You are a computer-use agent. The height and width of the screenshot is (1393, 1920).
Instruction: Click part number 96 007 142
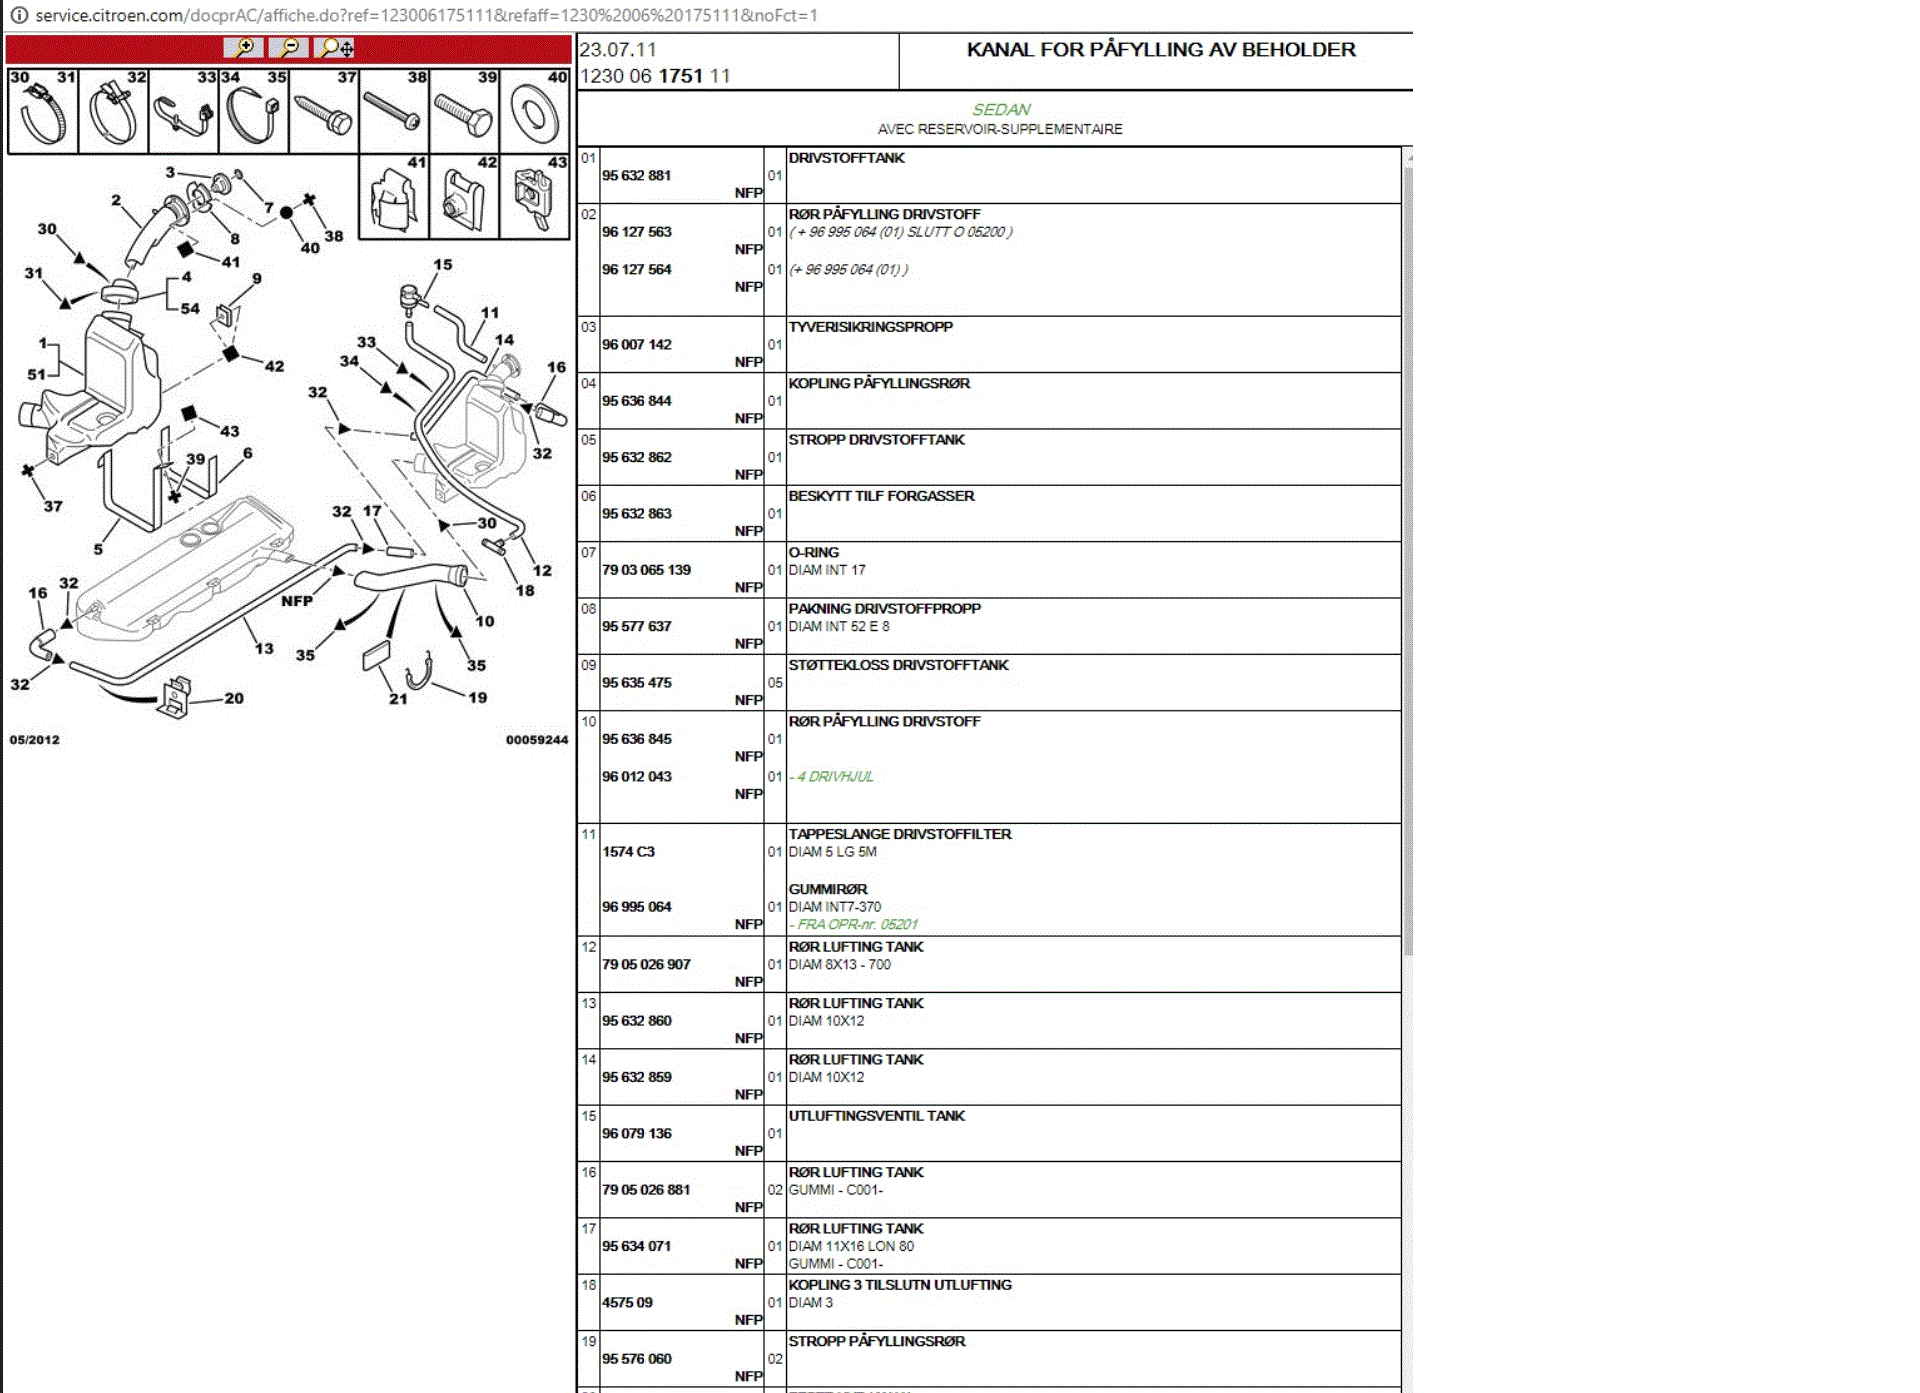coord(636,344)
